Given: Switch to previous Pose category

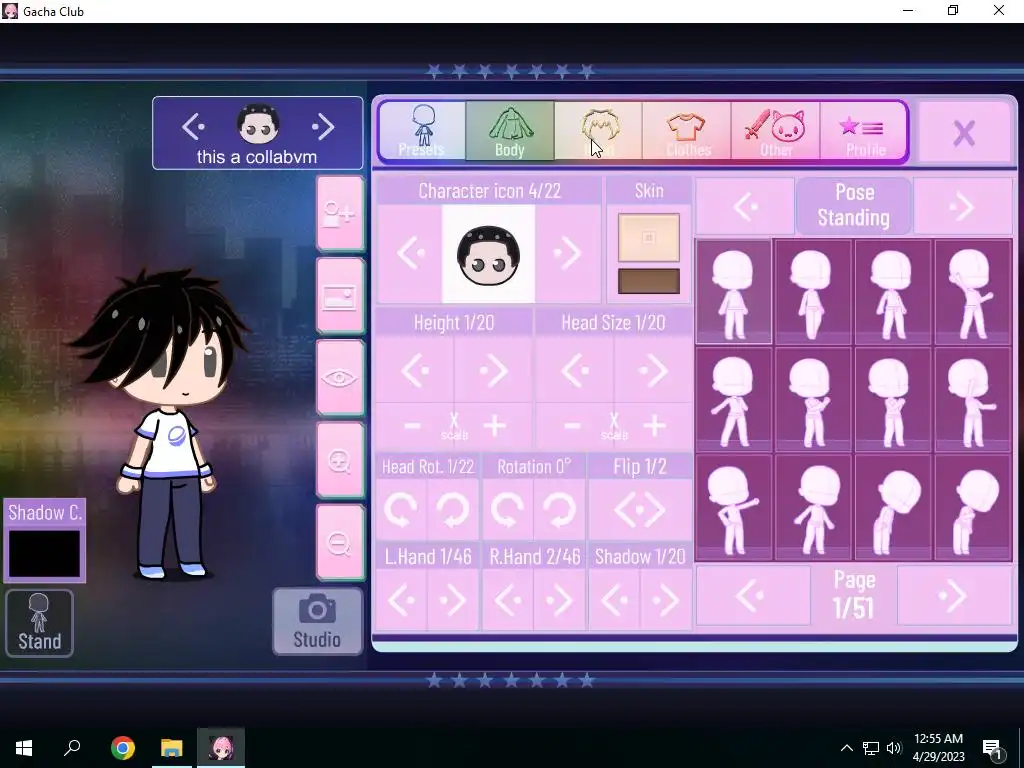Looking at the screenshot, I should click(x=745, y=206).
